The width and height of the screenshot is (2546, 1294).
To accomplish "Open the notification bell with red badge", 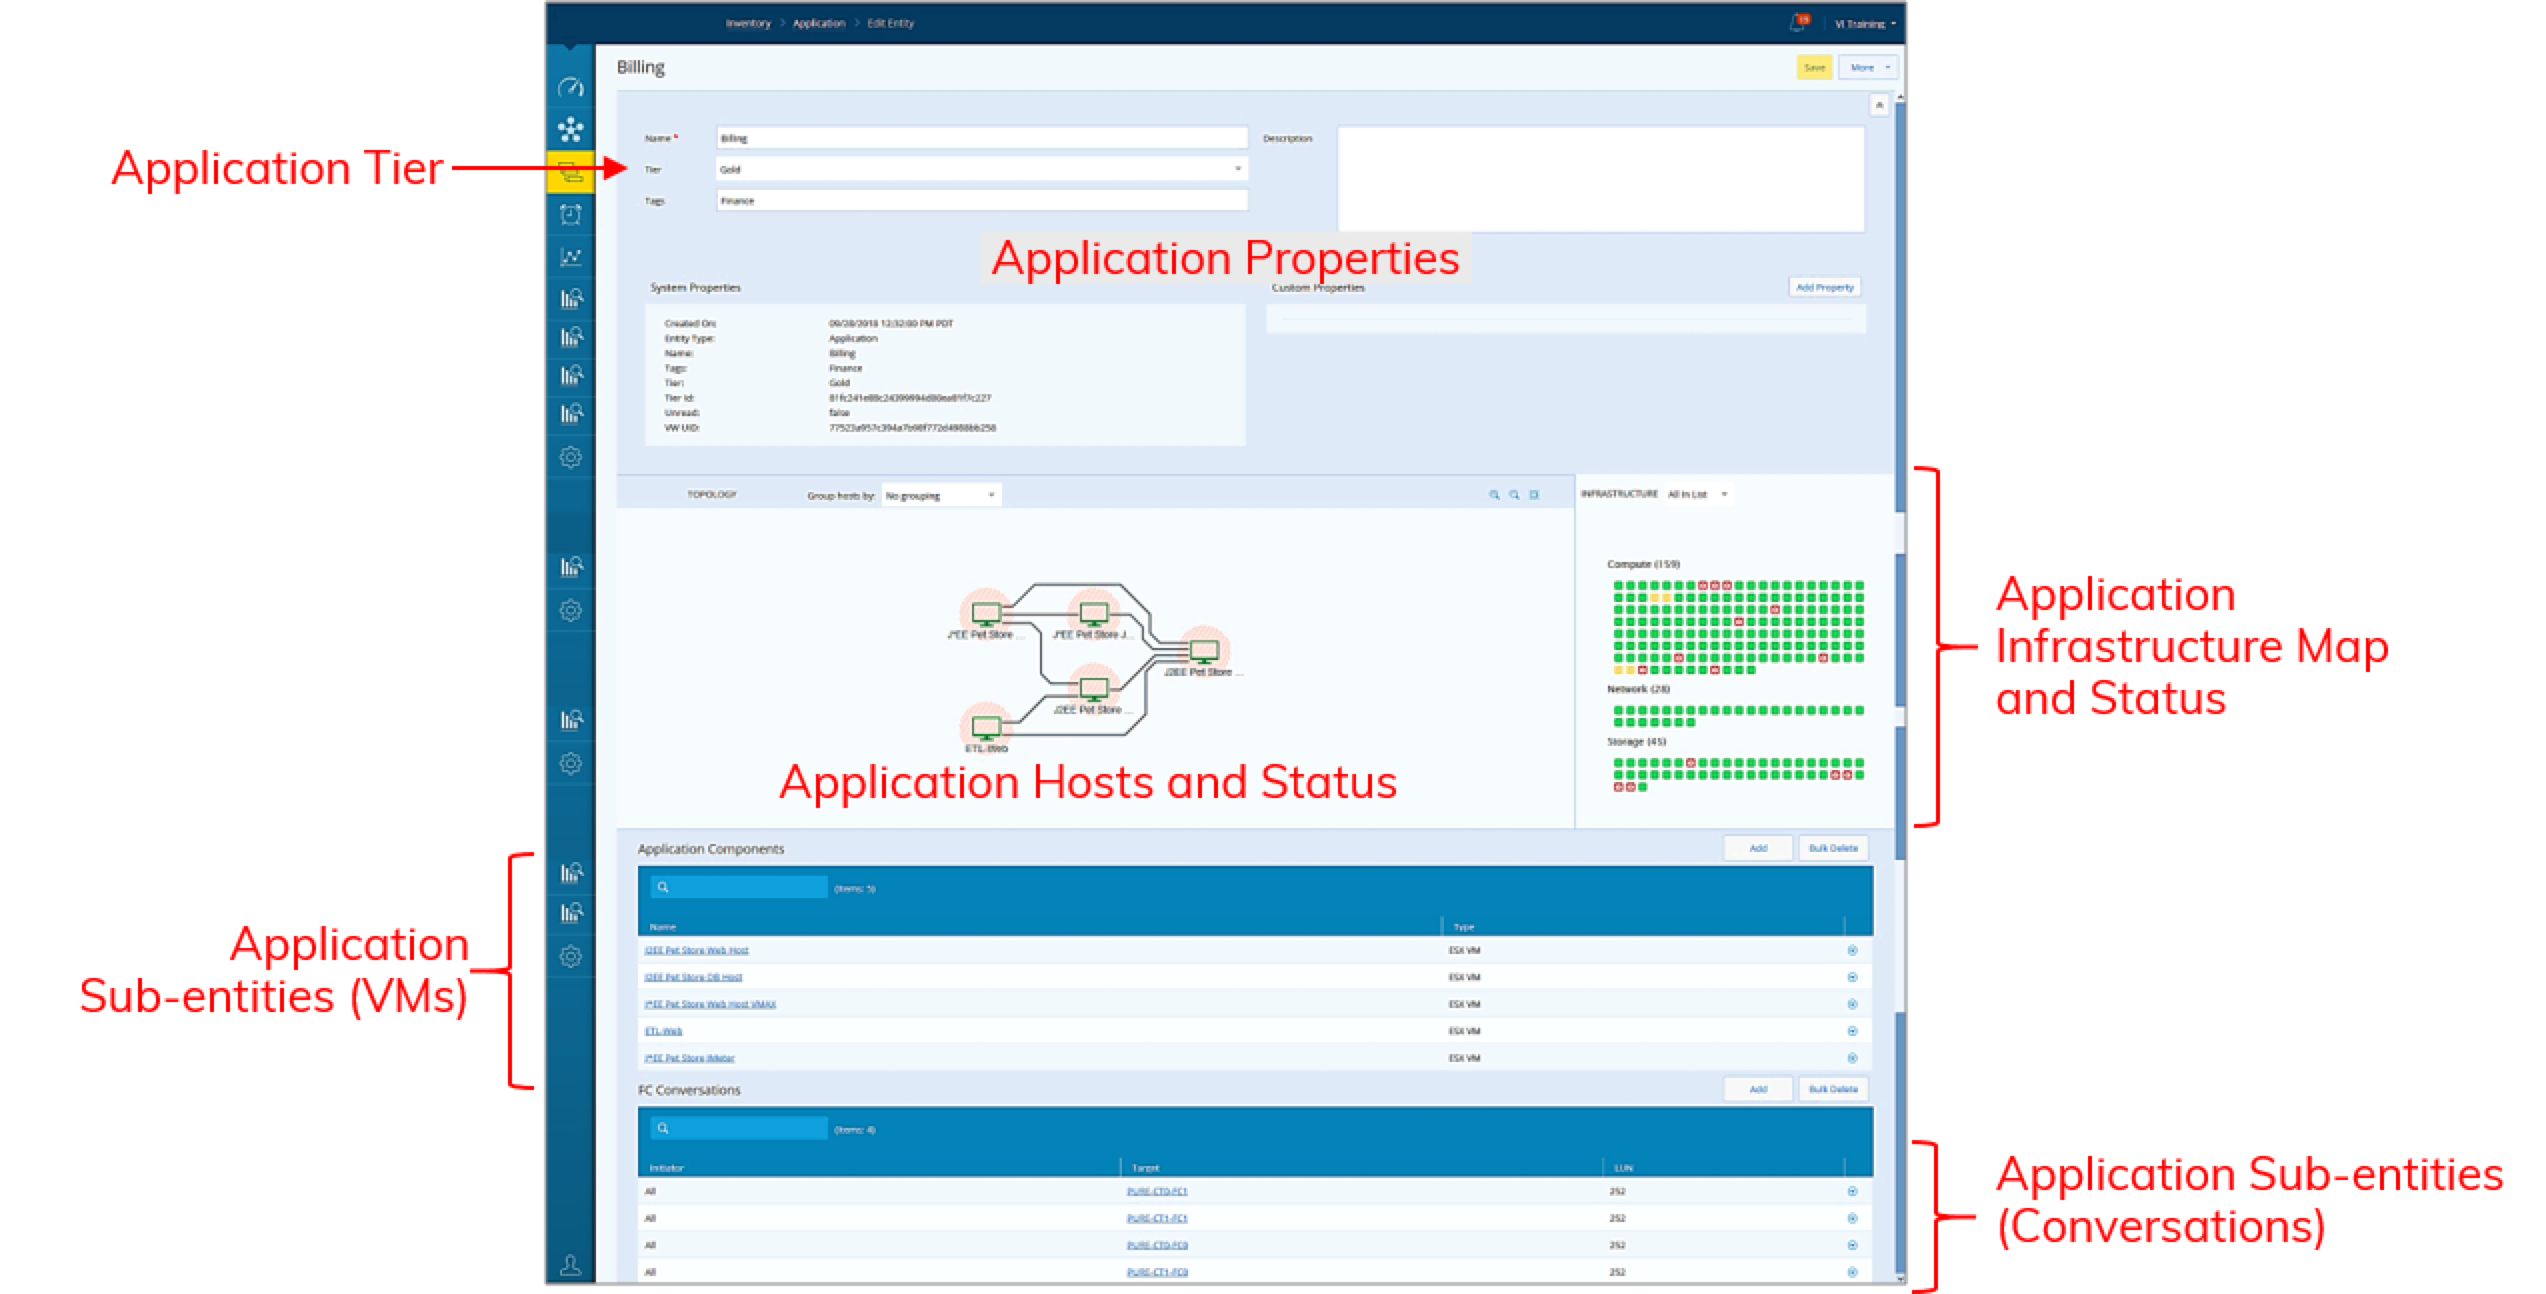I will click(x=1799, y=22).
